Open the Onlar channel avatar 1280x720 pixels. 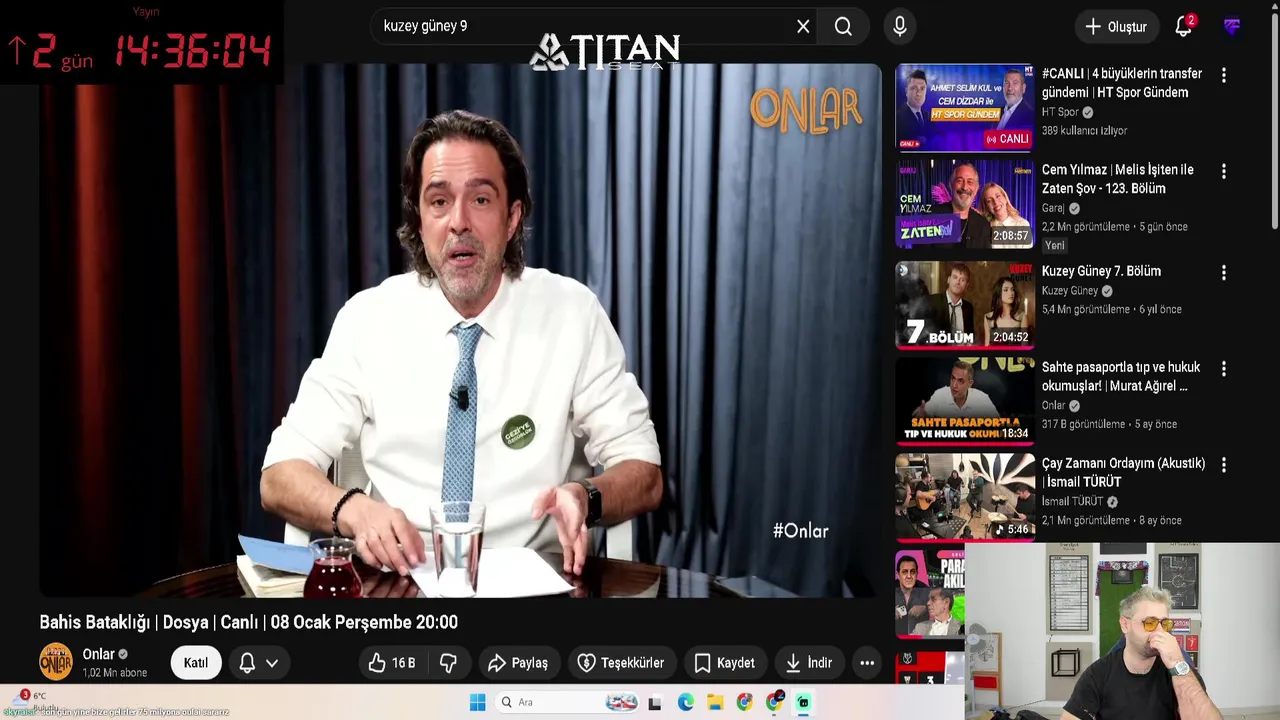point(56,662)
